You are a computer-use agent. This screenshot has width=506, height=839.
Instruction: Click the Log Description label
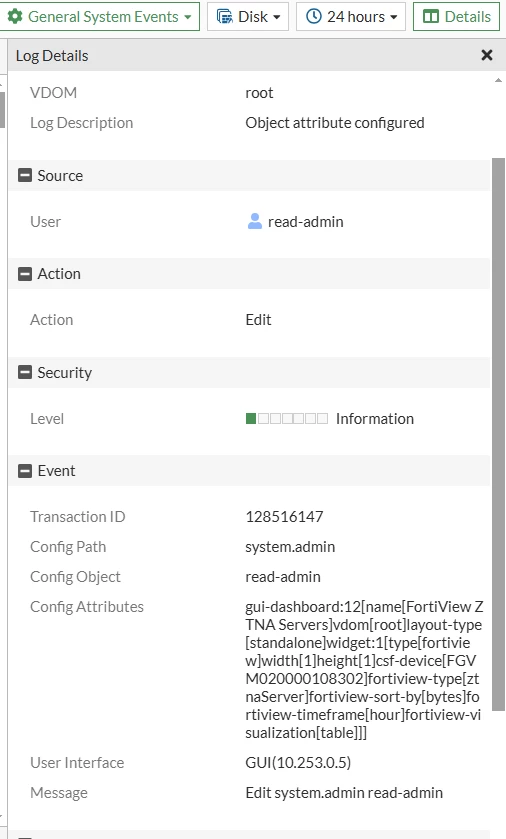pyautogui.click(x=81, y=123)
